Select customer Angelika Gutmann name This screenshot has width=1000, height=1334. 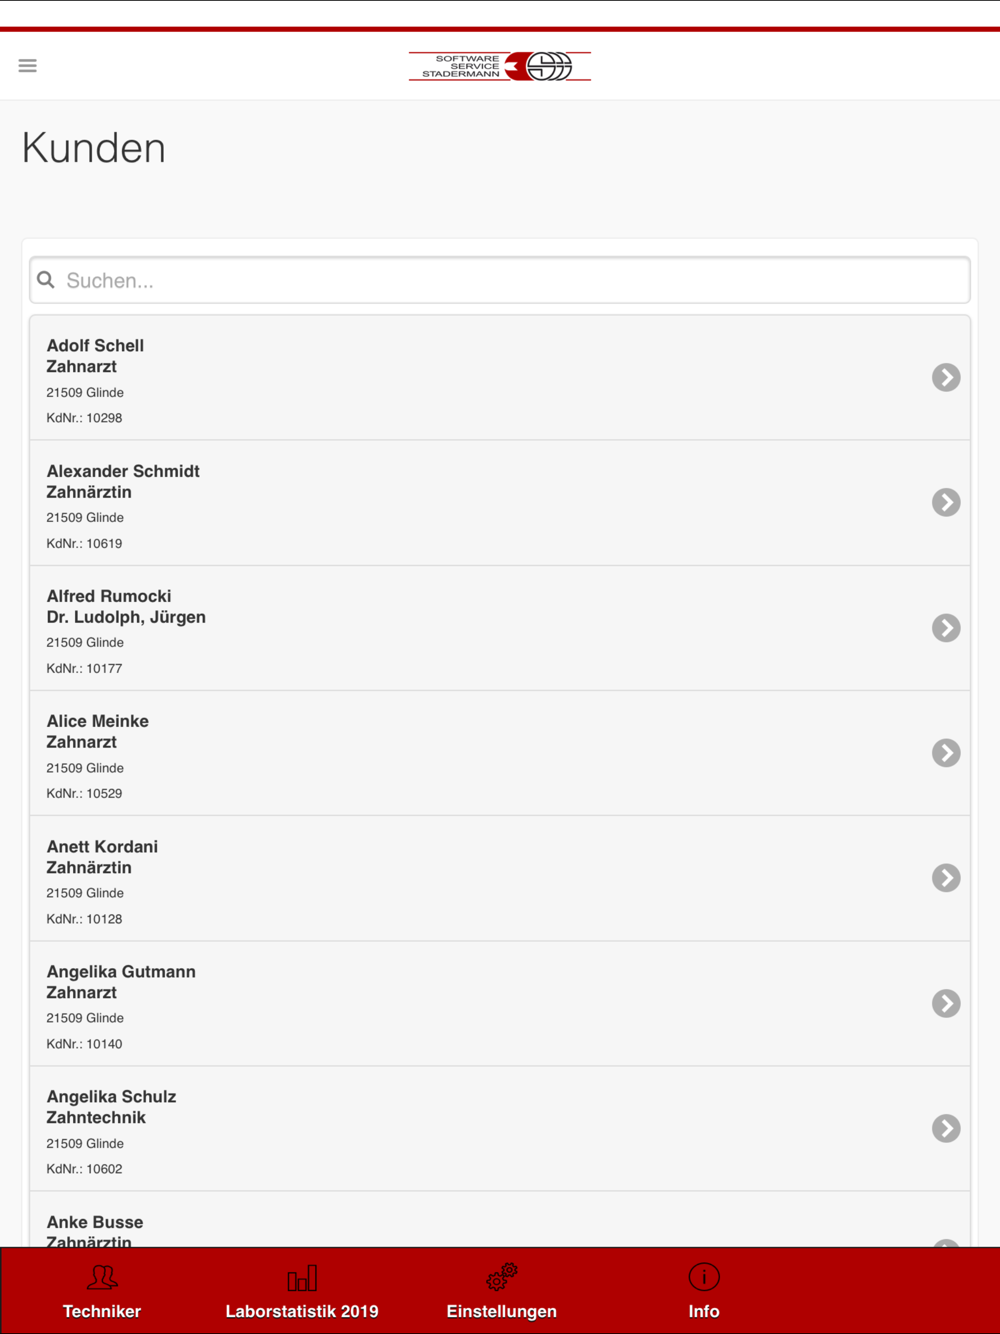[x=121, y=971]
